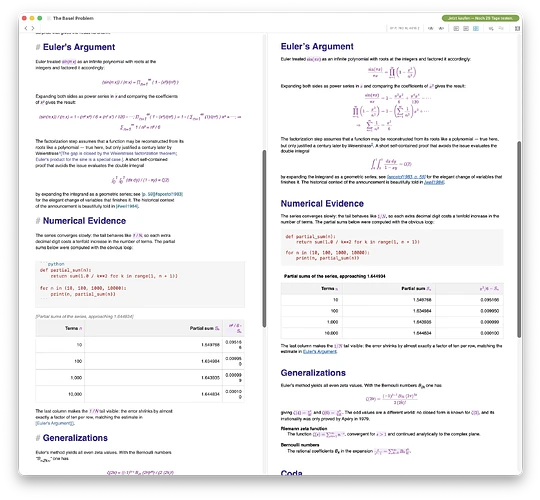Click 'def partial_sum(n):' in the preview code block
This screenshot has height=500, width=540.
click(x=310, y=237)
